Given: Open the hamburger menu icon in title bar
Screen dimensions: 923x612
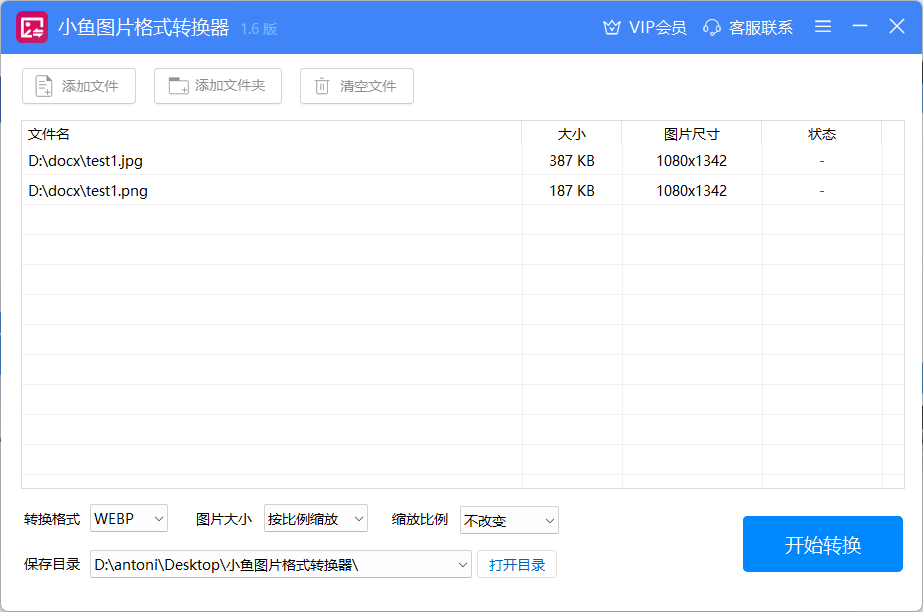Looking at the screenshot, I should point(823,27).
